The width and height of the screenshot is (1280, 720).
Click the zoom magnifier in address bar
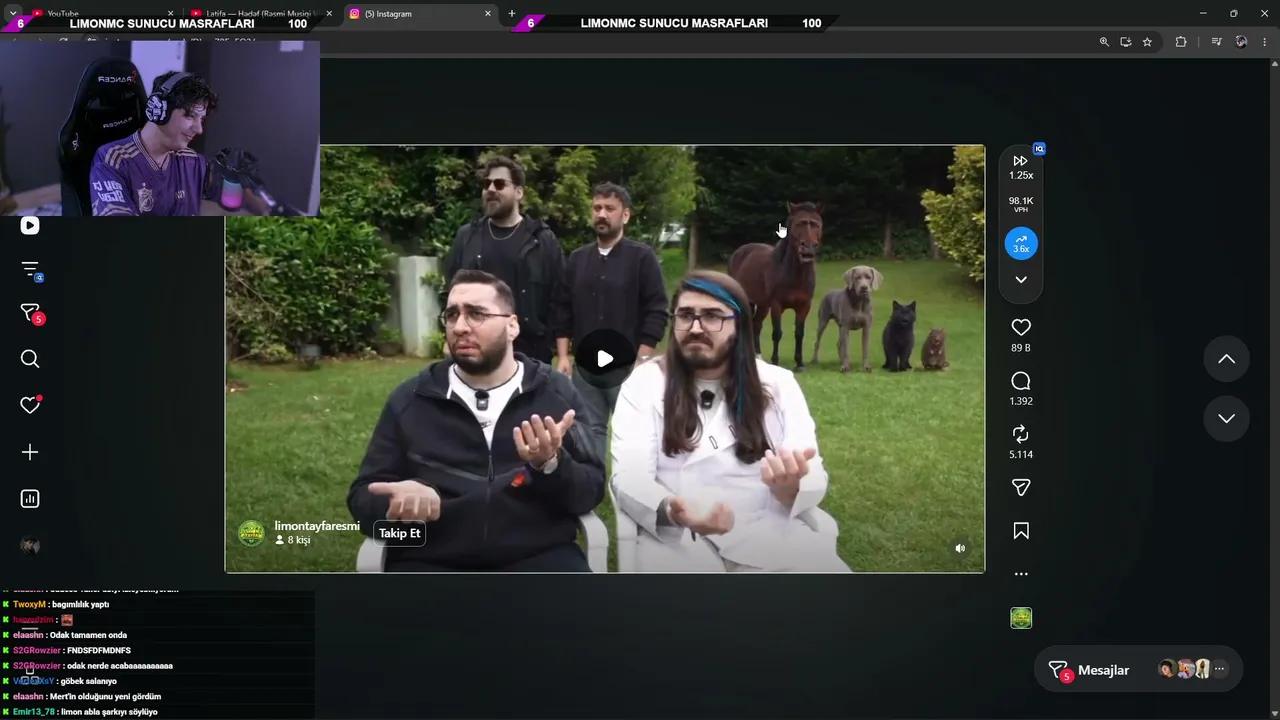click(x=1104, y=42)
